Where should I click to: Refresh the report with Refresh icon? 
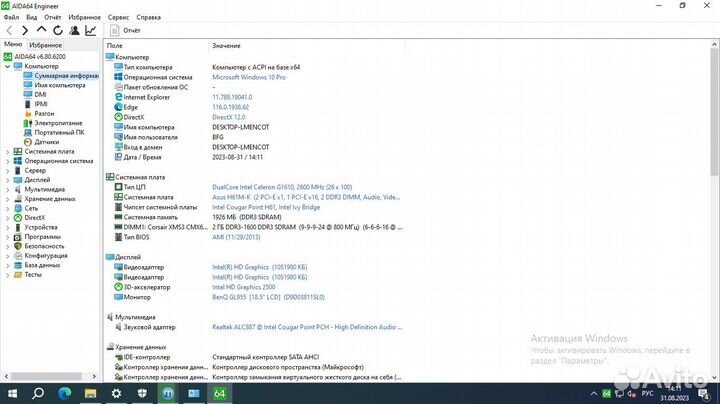58,30
